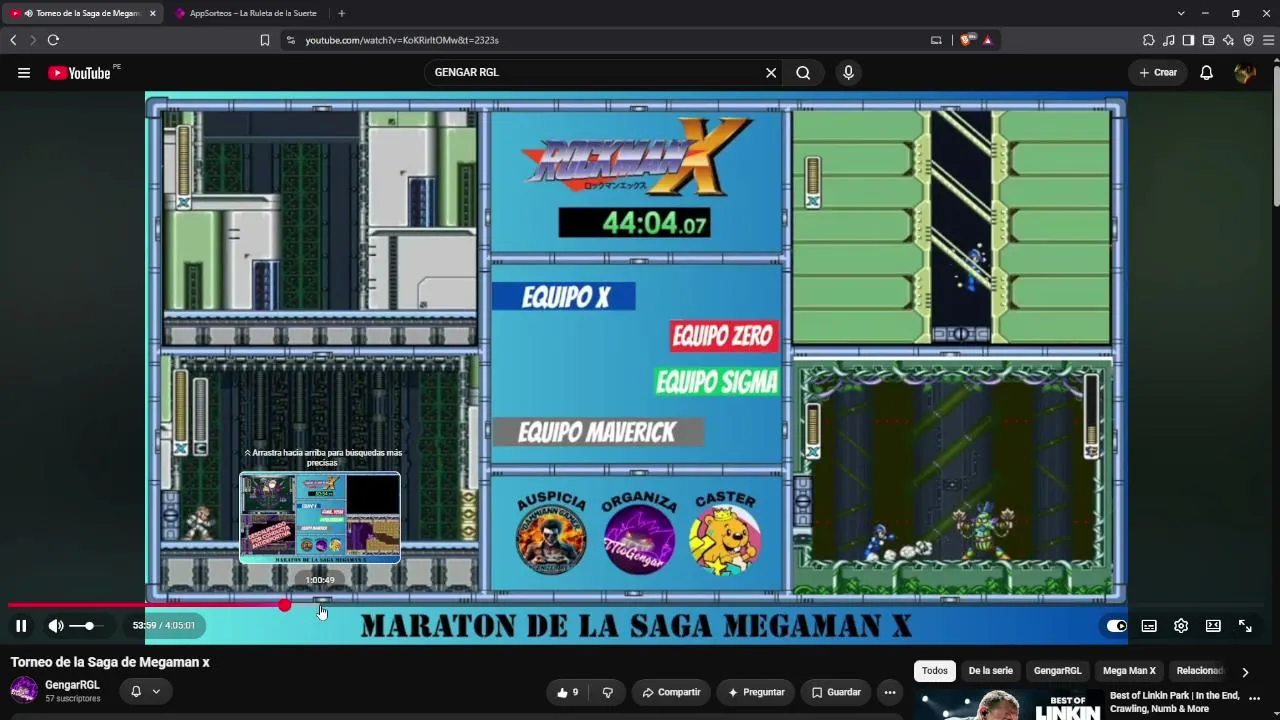
Task: Open Leo AI assistant icon
Action: point(1228,40)
